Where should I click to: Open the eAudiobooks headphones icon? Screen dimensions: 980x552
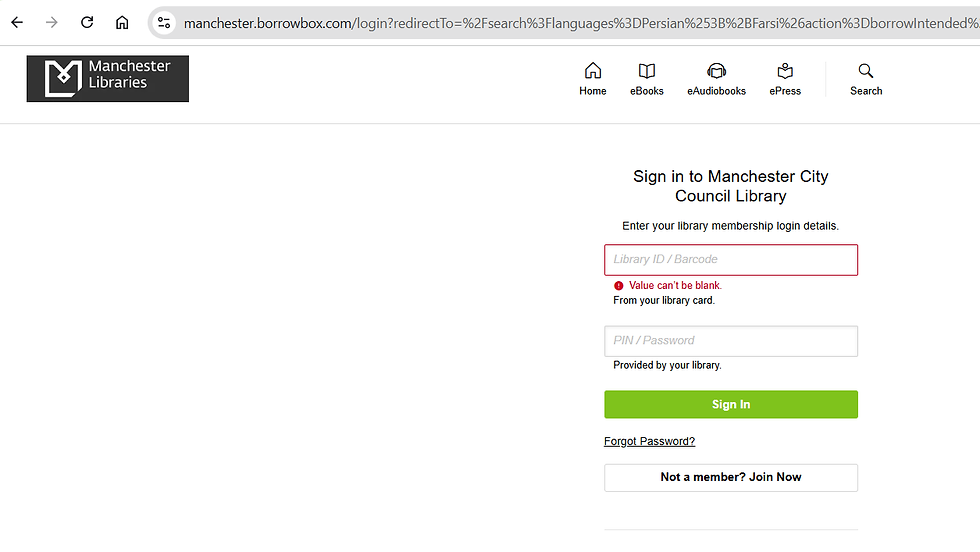[716, 71]
